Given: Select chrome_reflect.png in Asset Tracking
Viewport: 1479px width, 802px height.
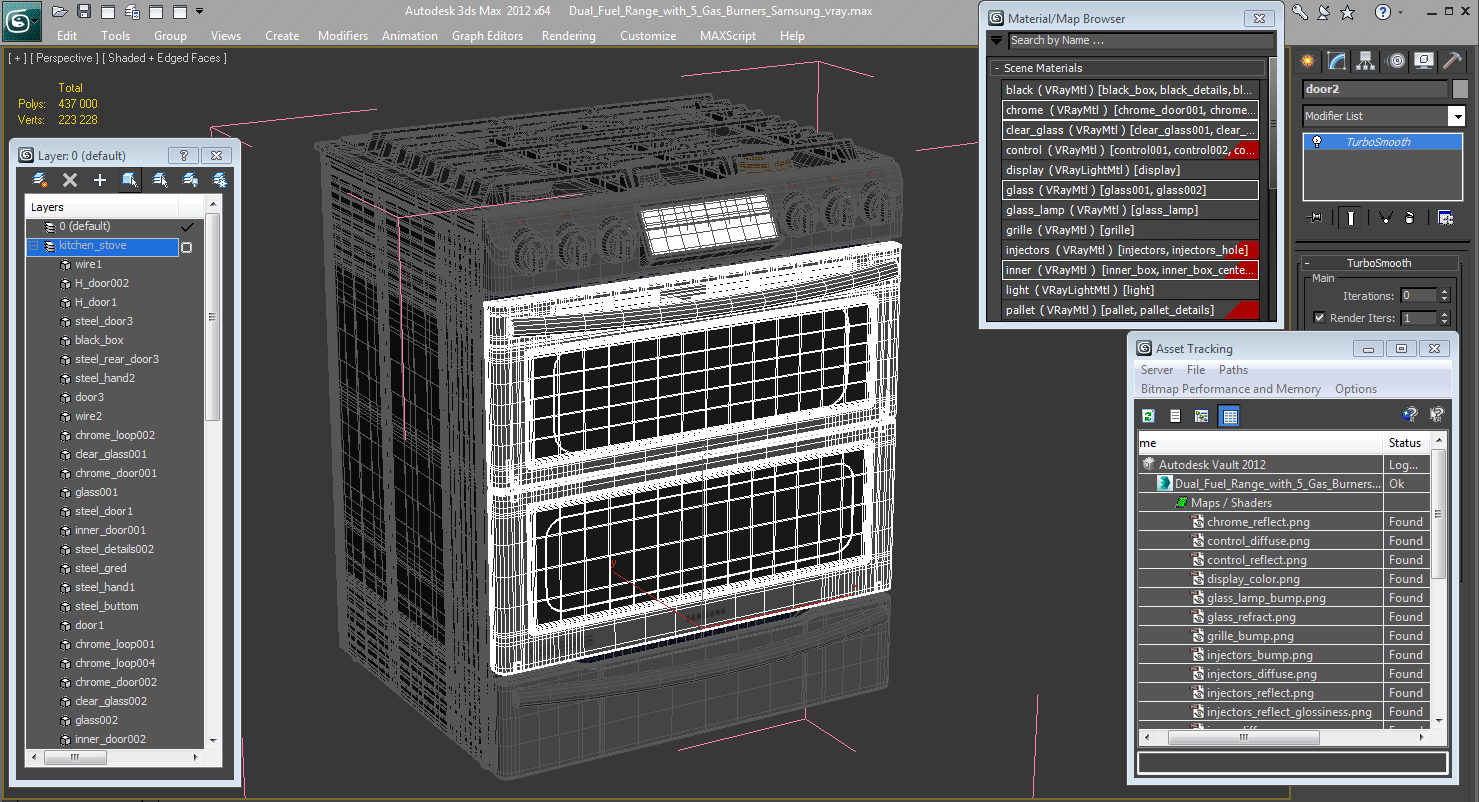Looking at the screenshot, I should [1258, 522].
